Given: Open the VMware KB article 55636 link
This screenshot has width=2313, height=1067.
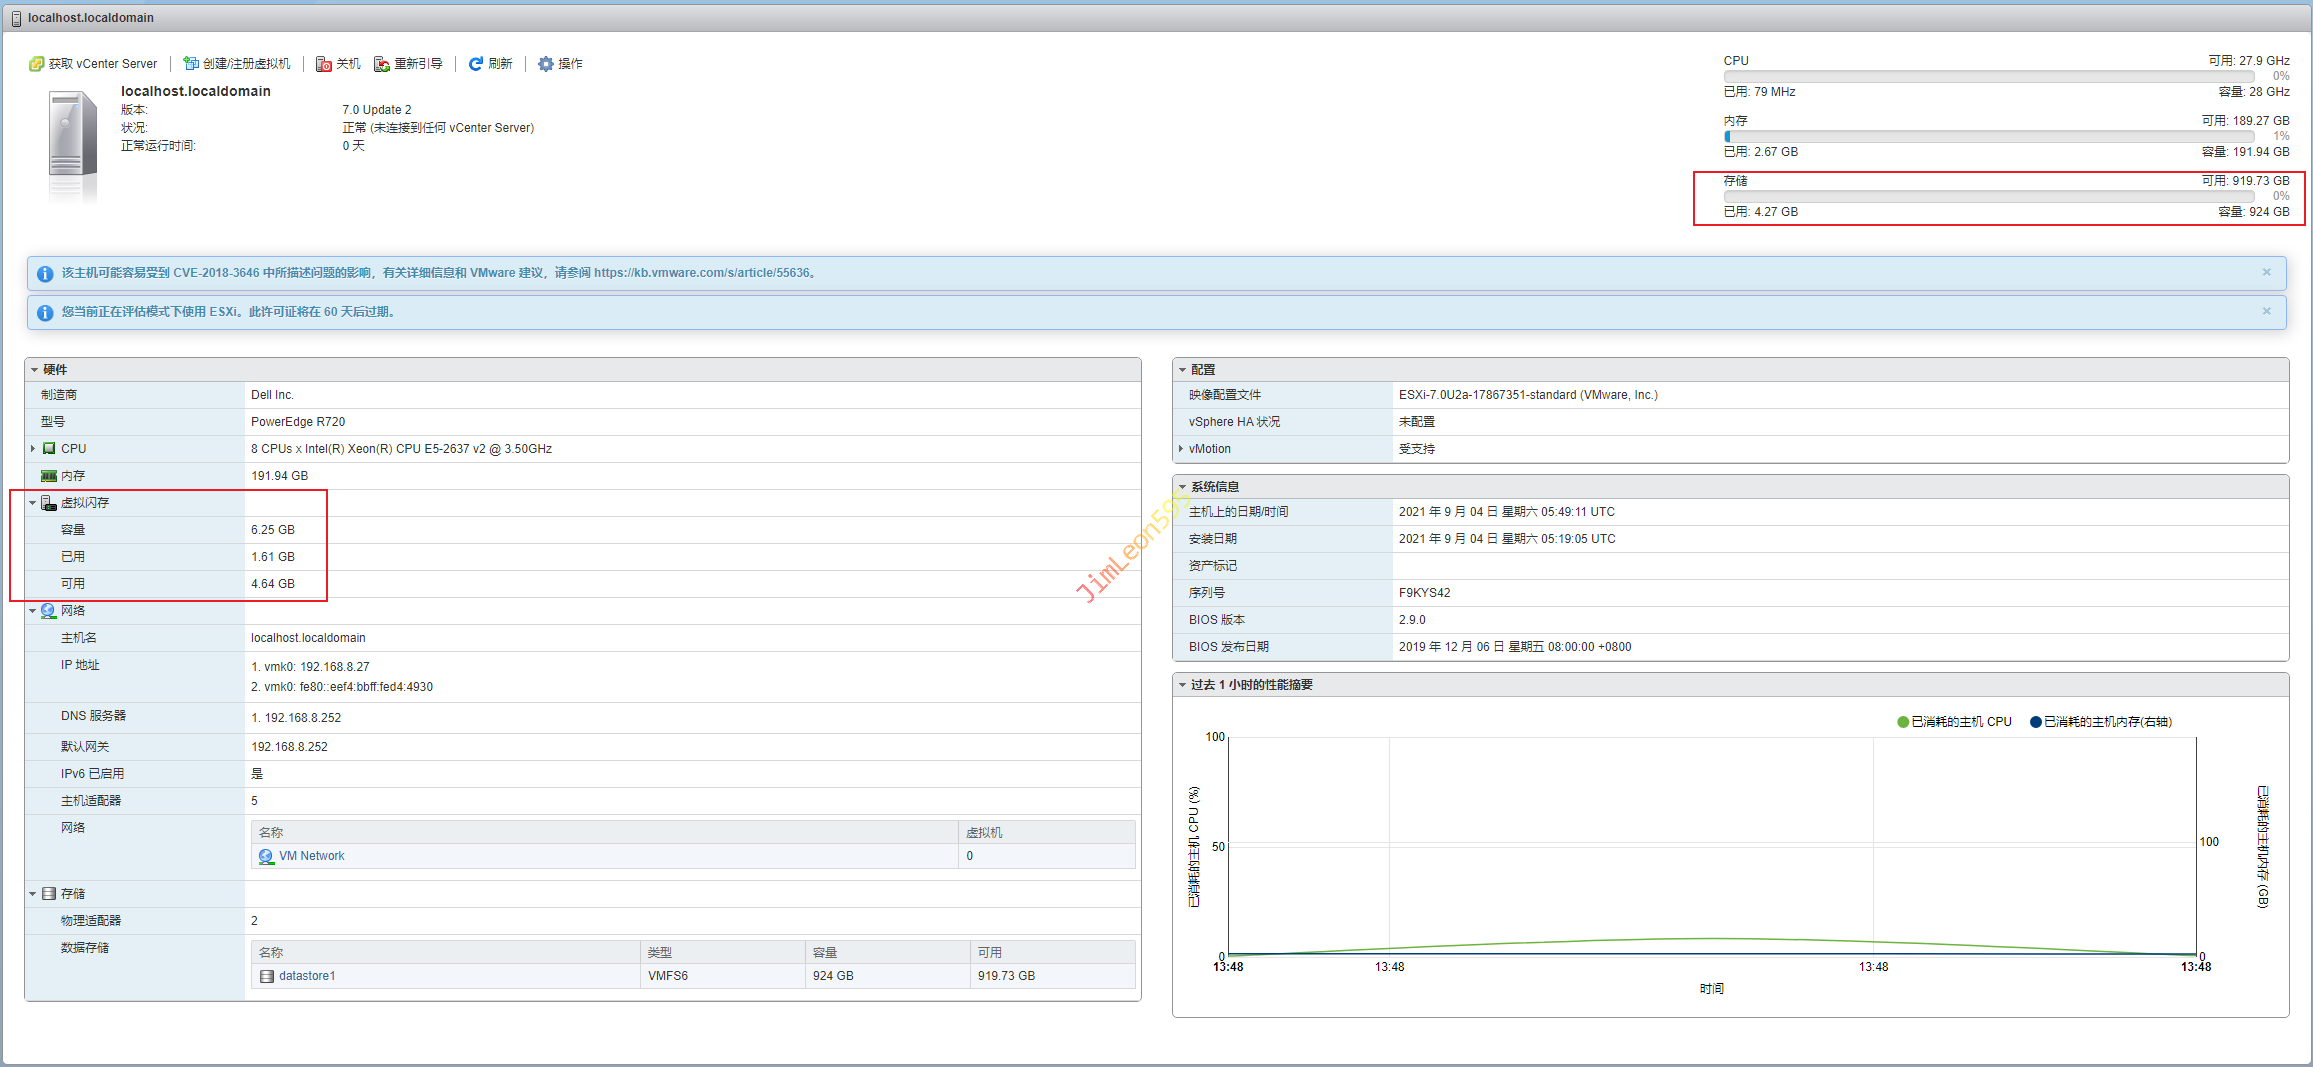Looking at the screenshot, I should (x=701, y=273).
